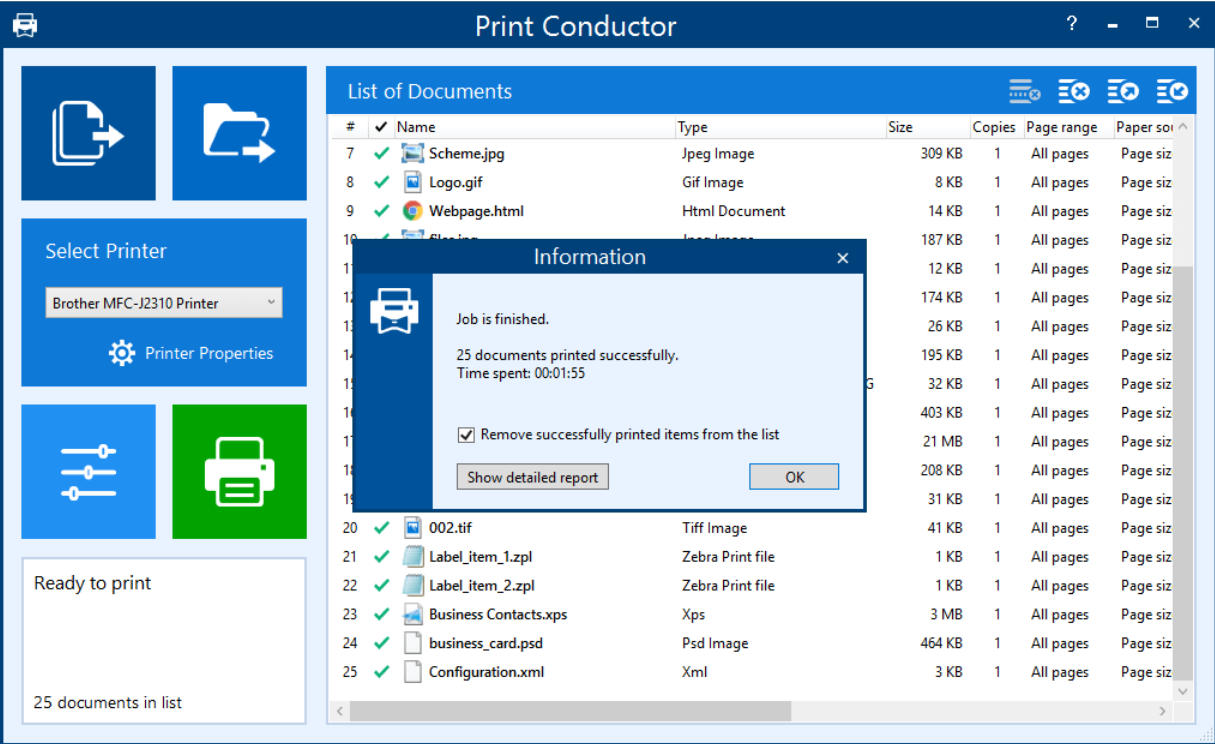The height and width of the screenshot is (744, 1215).
Task: Open the Settings sliders tile
Action: tap(88, 472)
